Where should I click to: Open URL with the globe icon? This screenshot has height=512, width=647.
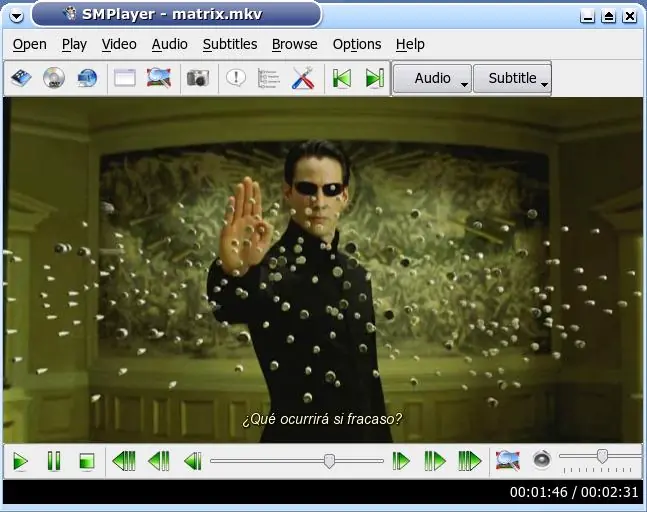pyautogui.click(x=87, y=78)
